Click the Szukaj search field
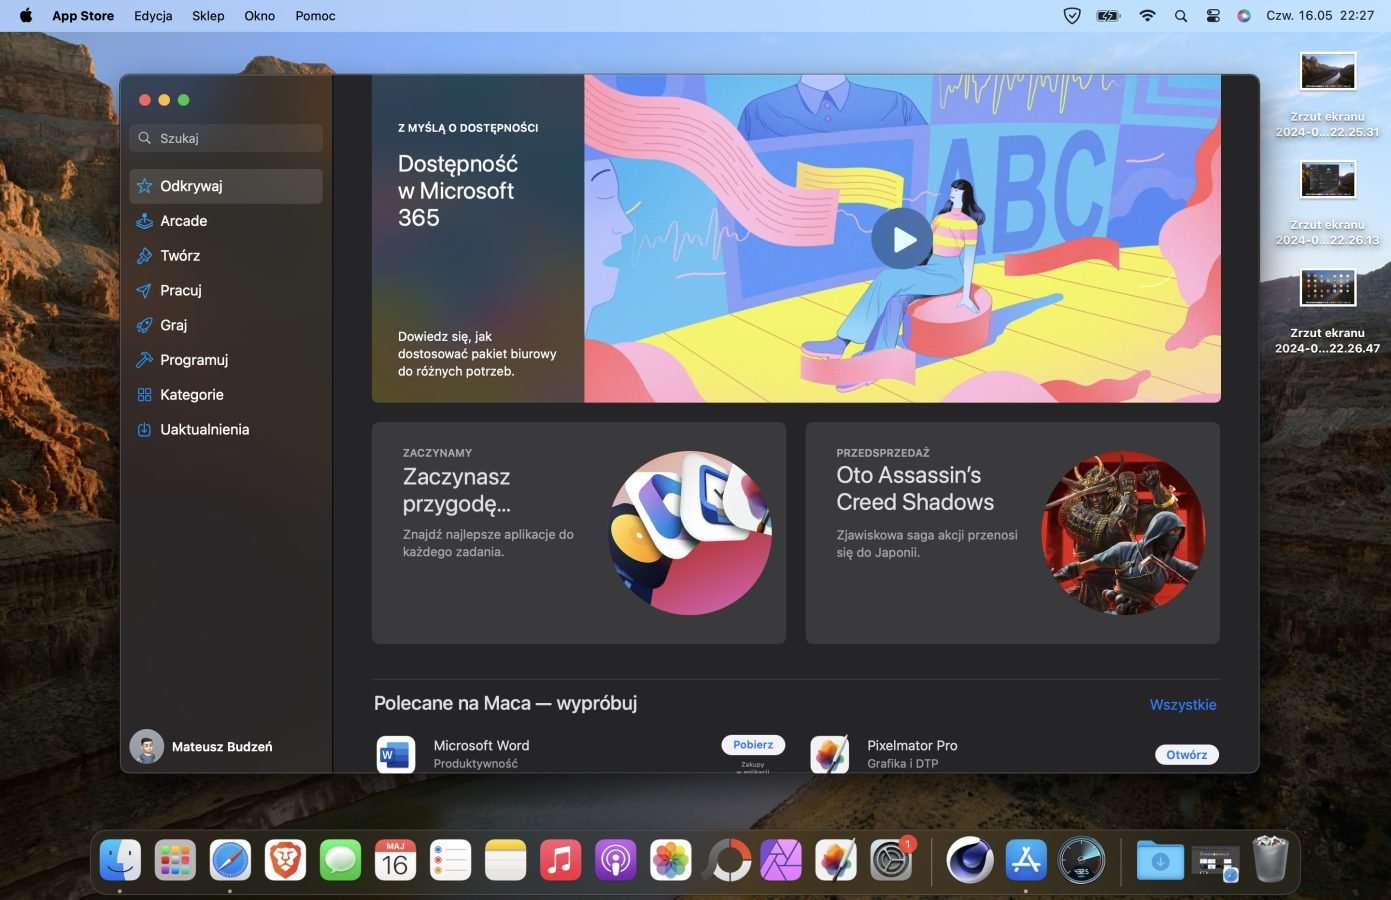This screenshot has height=900, width=1391. point(226,138)
